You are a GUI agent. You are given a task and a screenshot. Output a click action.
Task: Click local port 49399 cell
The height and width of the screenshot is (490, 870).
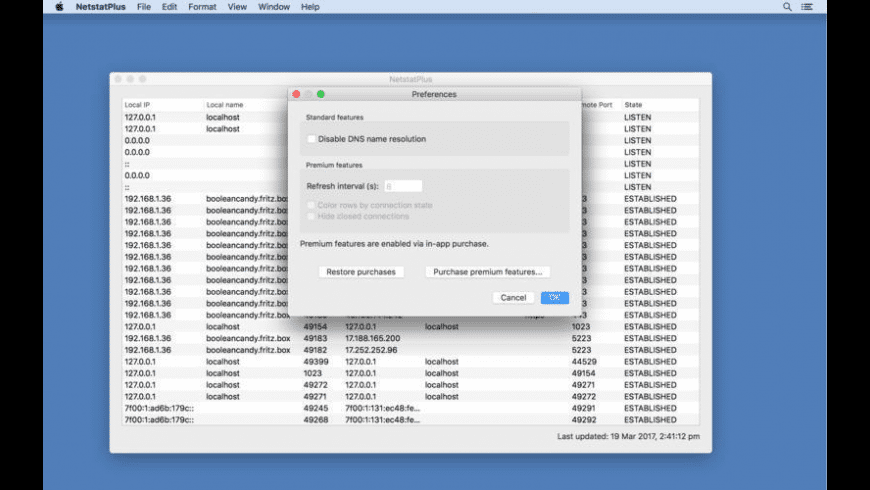click(316, 361)
